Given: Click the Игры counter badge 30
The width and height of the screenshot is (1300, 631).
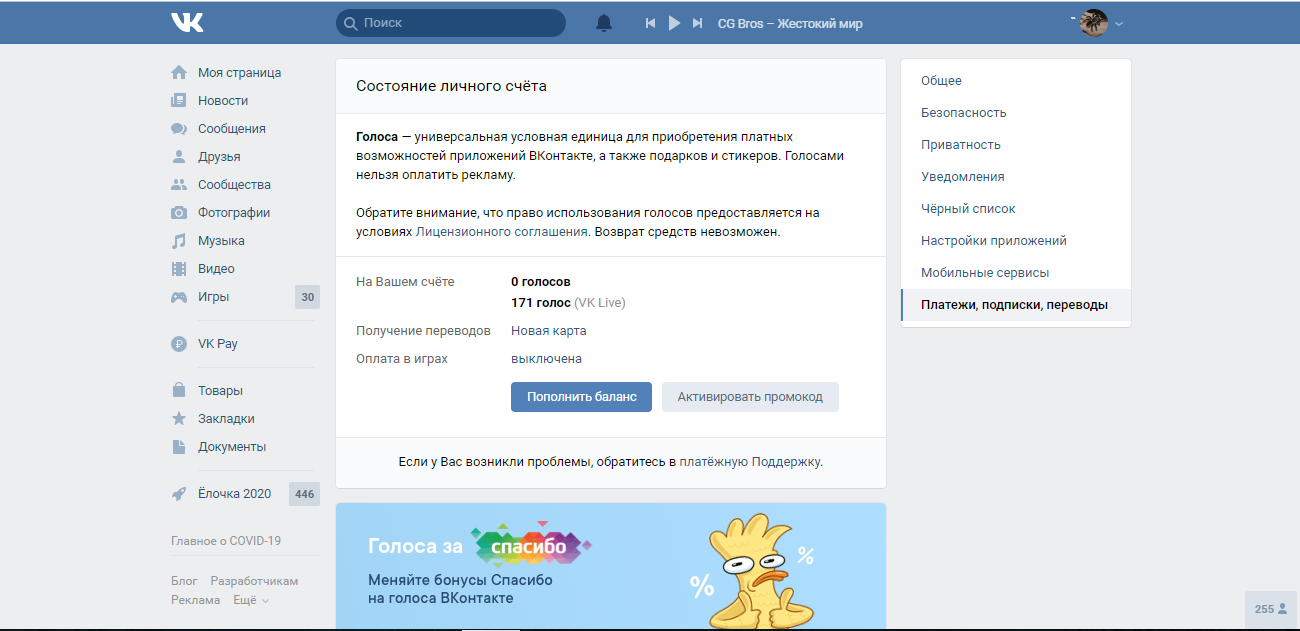Looking at the screenshot, I should 308,296.
